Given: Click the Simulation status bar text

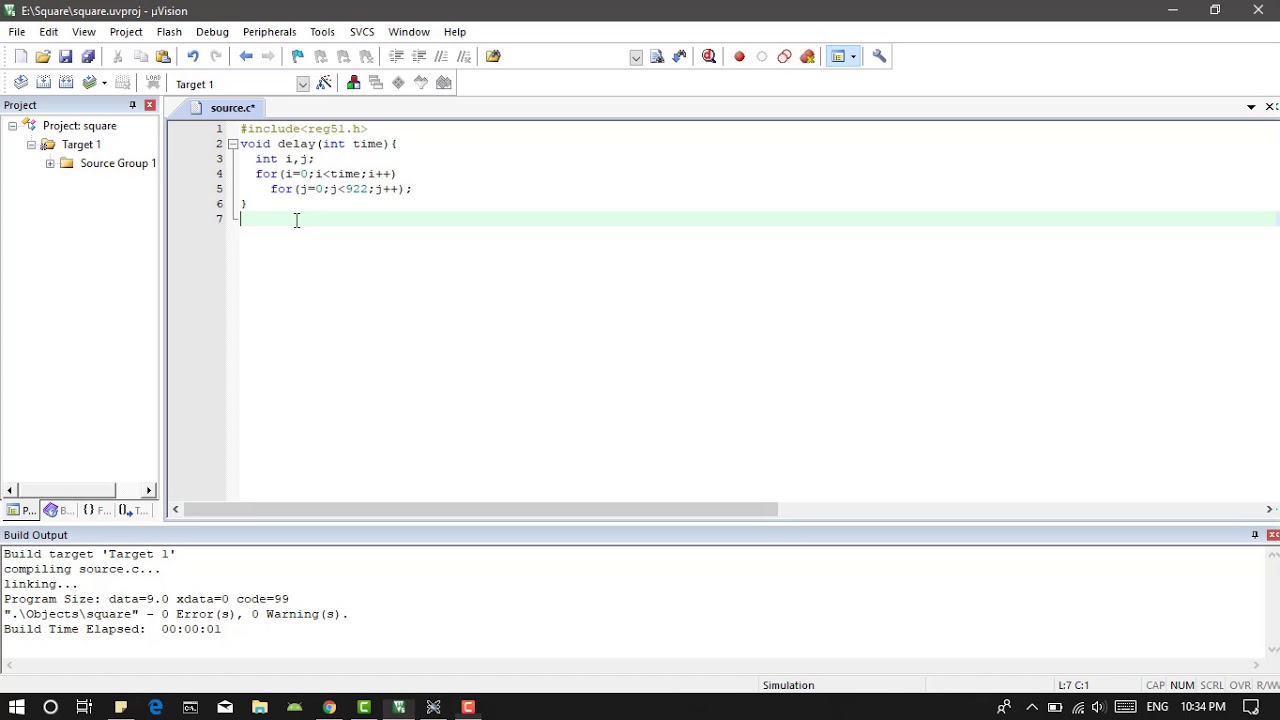Looking at the screenshot, I should click(788, 685).
